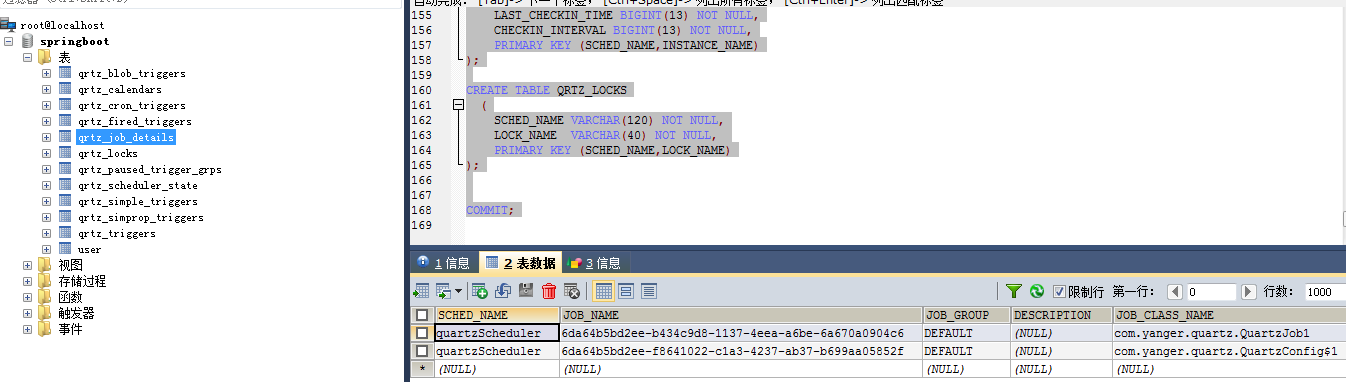
Task: Check the first quartzScheduler row checkbox
Action: pos(423,333)
